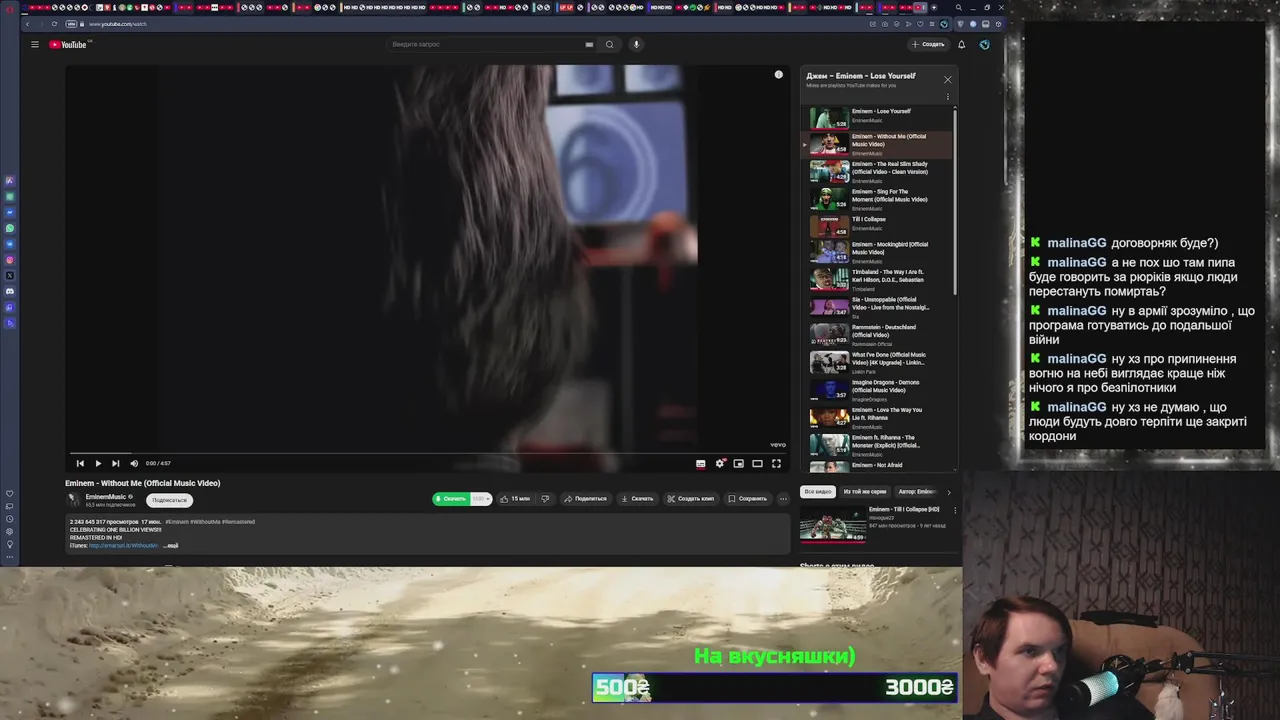Open the EminemMusic channel avatar
Image resolution: width=1280 pixels, height=720 pixels.
[x=73, y=500]
